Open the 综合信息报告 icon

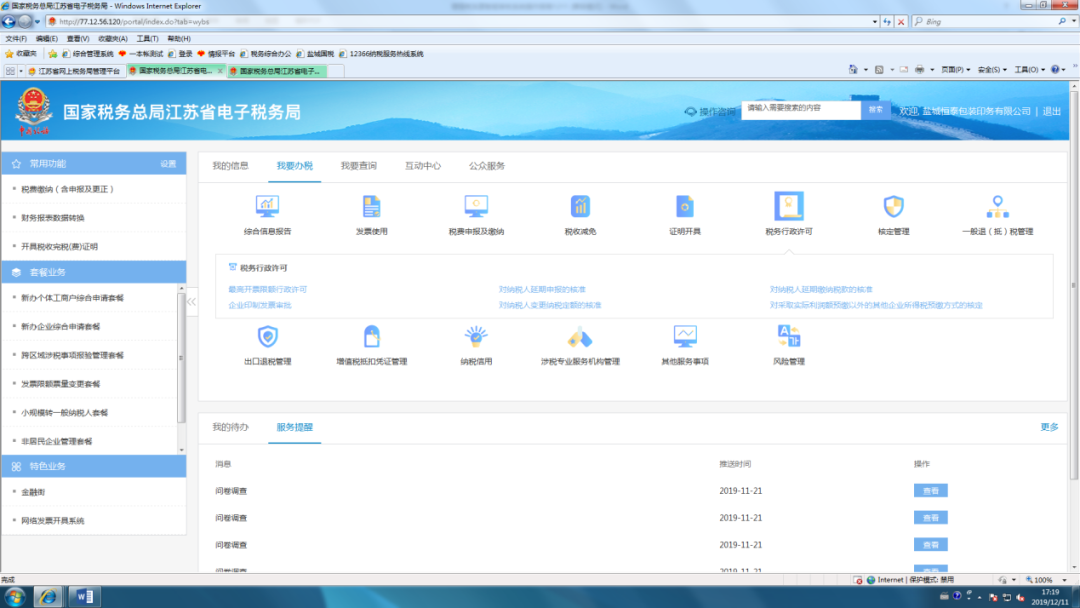coord(267,206)
